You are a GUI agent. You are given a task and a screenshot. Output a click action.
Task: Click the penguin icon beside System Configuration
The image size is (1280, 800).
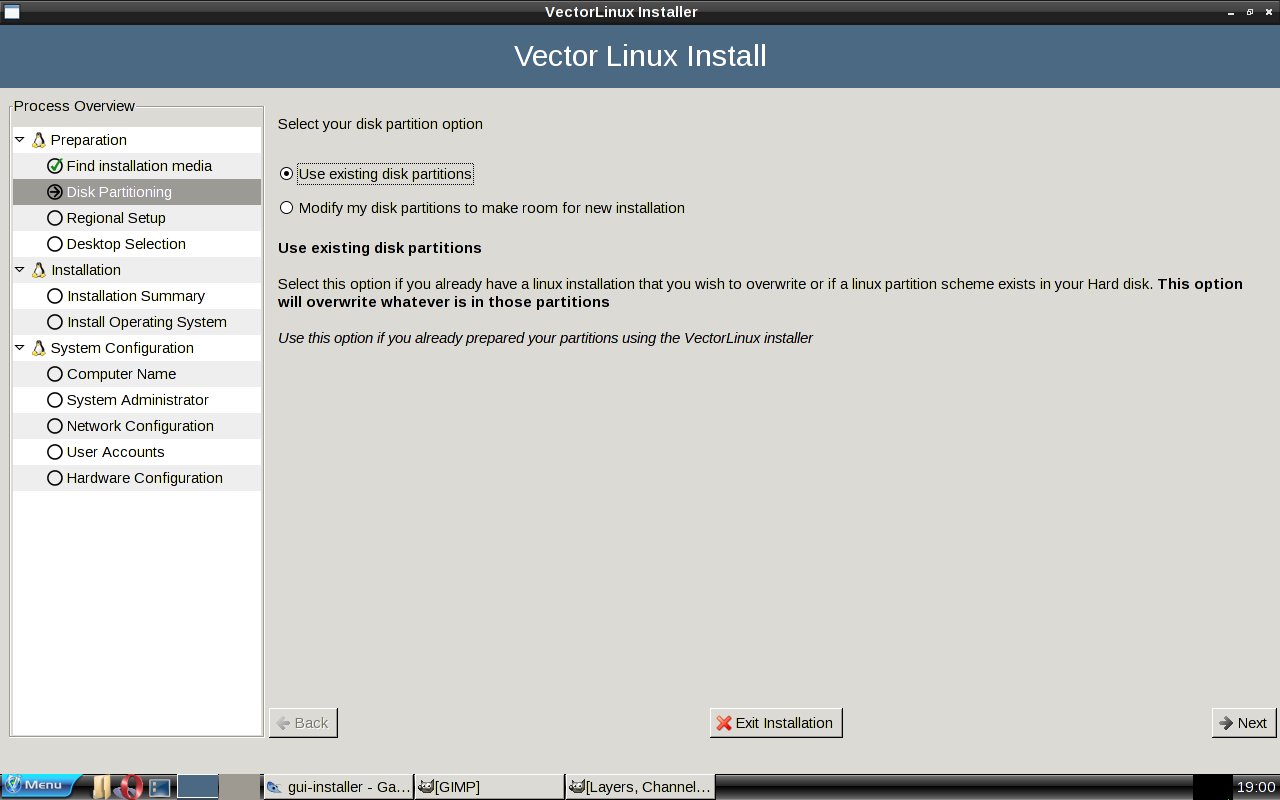[39, 348]
